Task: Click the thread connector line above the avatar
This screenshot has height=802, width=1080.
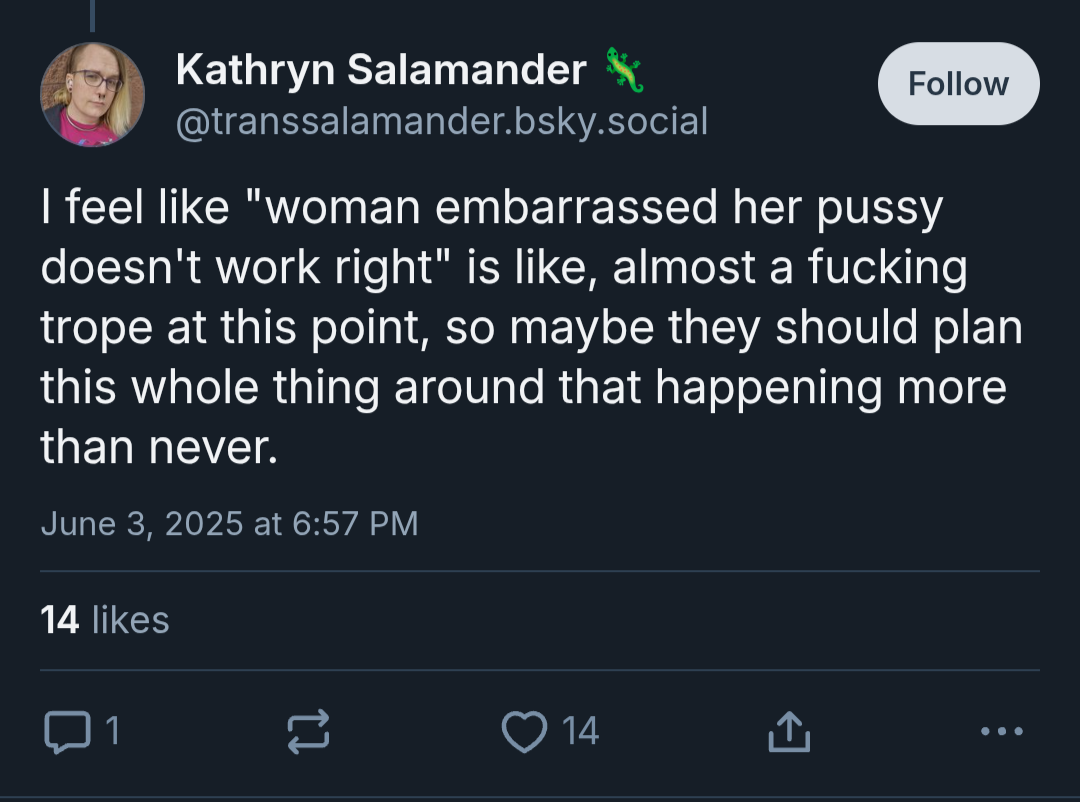Action: (92, 16)
